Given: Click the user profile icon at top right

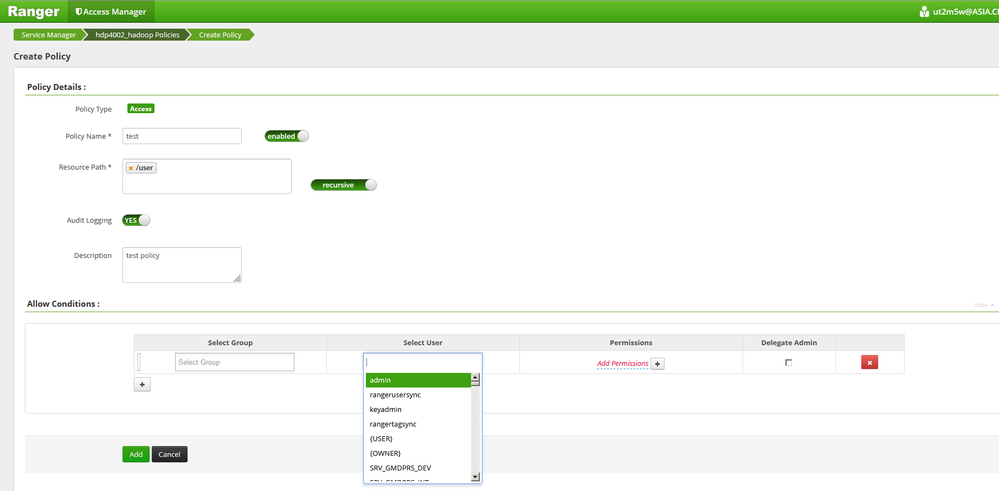Looking at the screenshot, I should [924, 11].
